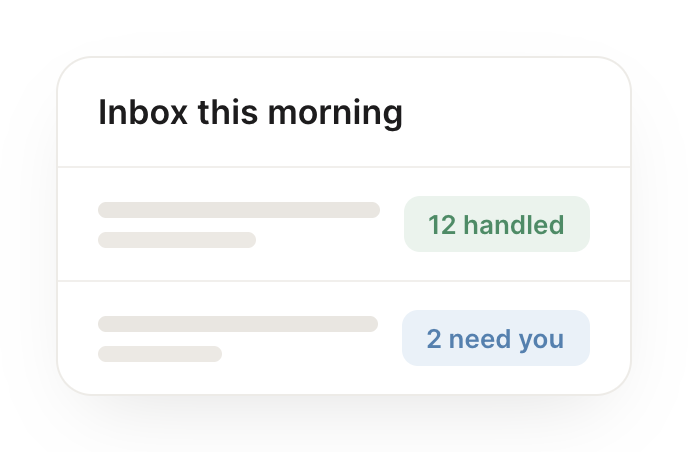
Task: Click the number "12" in the green badge
Action: pos(442,225)
